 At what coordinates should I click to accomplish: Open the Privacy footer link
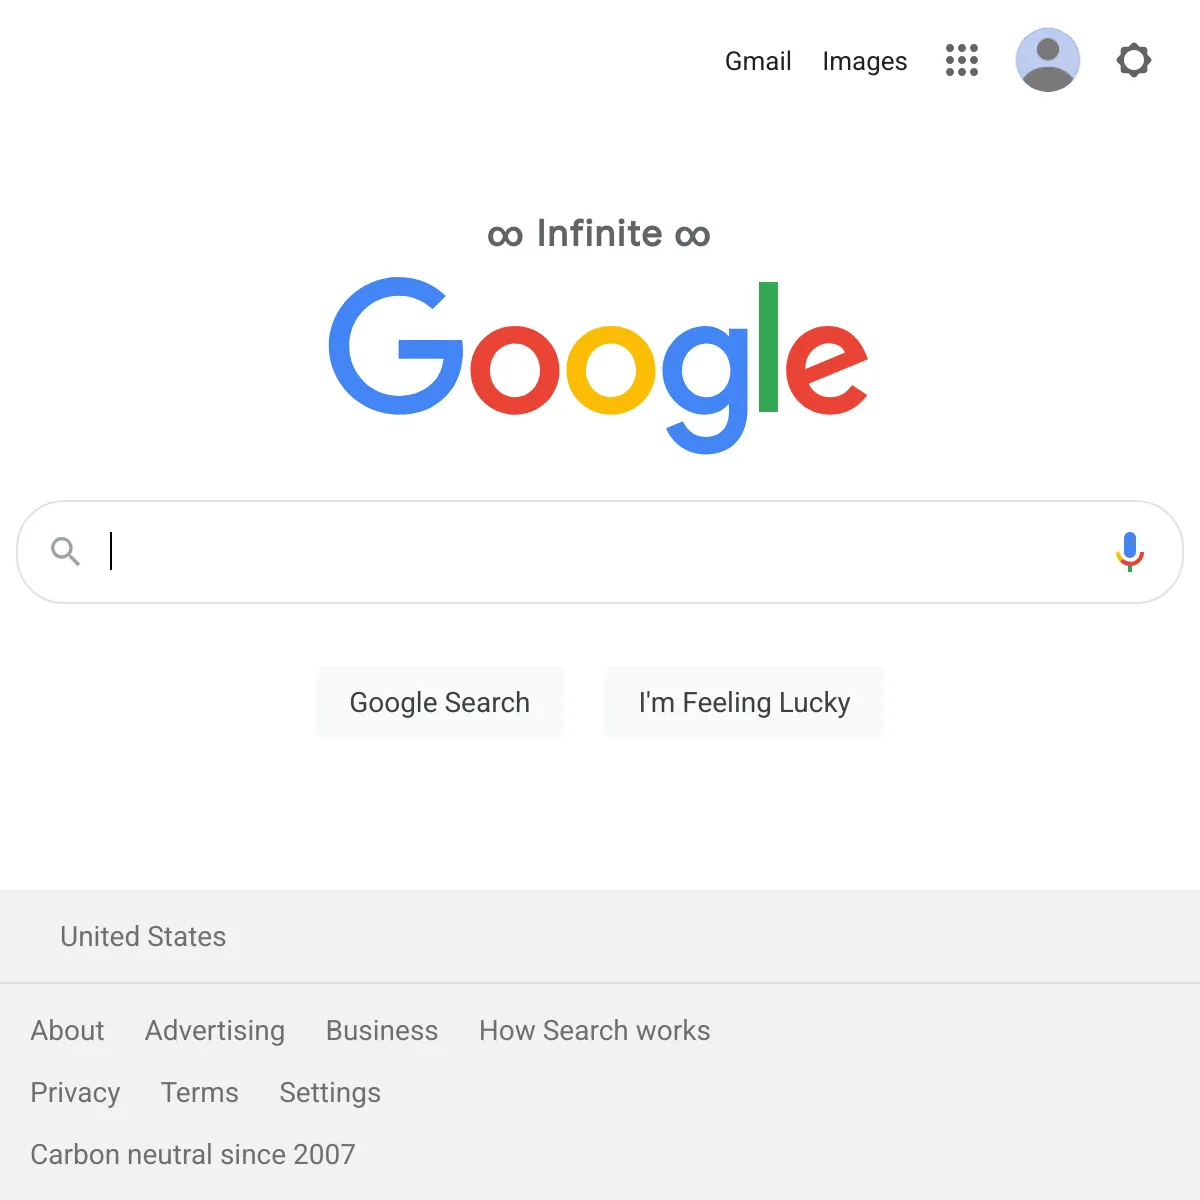pos(75,1092)
